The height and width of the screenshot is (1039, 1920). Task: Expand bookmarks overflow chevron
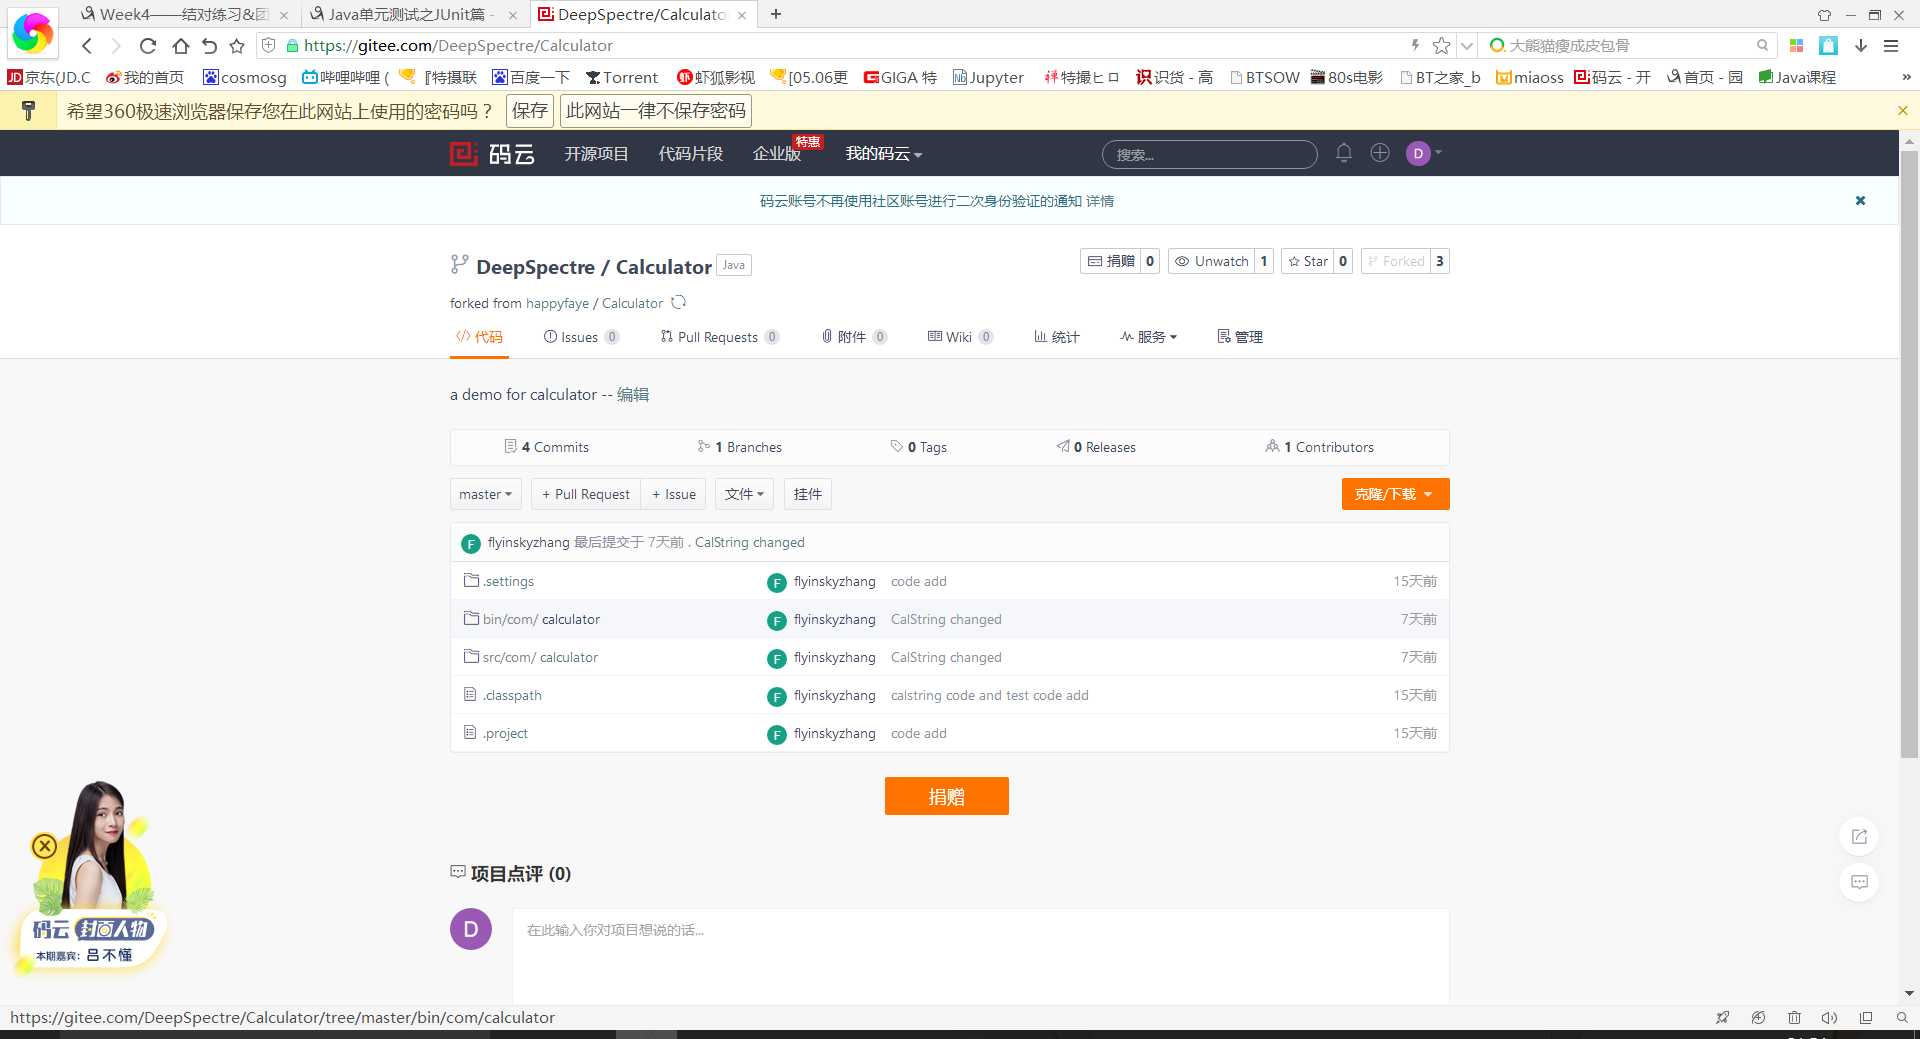(x=1905, y=77)
